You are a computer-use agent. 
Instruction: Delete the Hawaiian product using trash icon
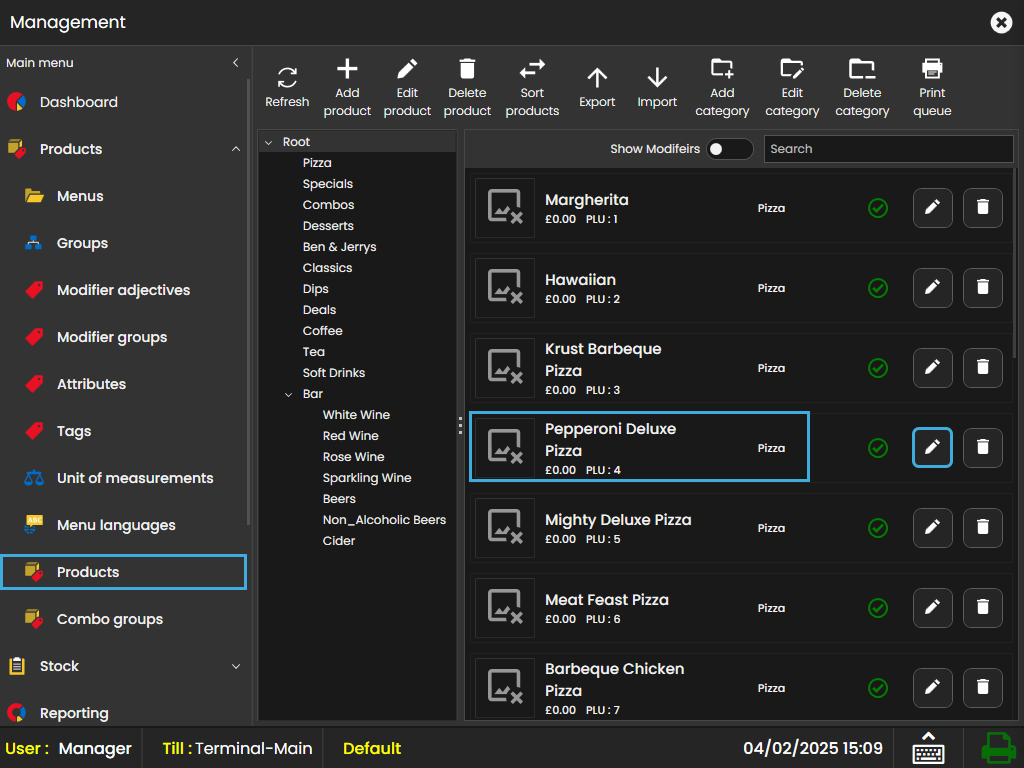(x=982, y=288)
